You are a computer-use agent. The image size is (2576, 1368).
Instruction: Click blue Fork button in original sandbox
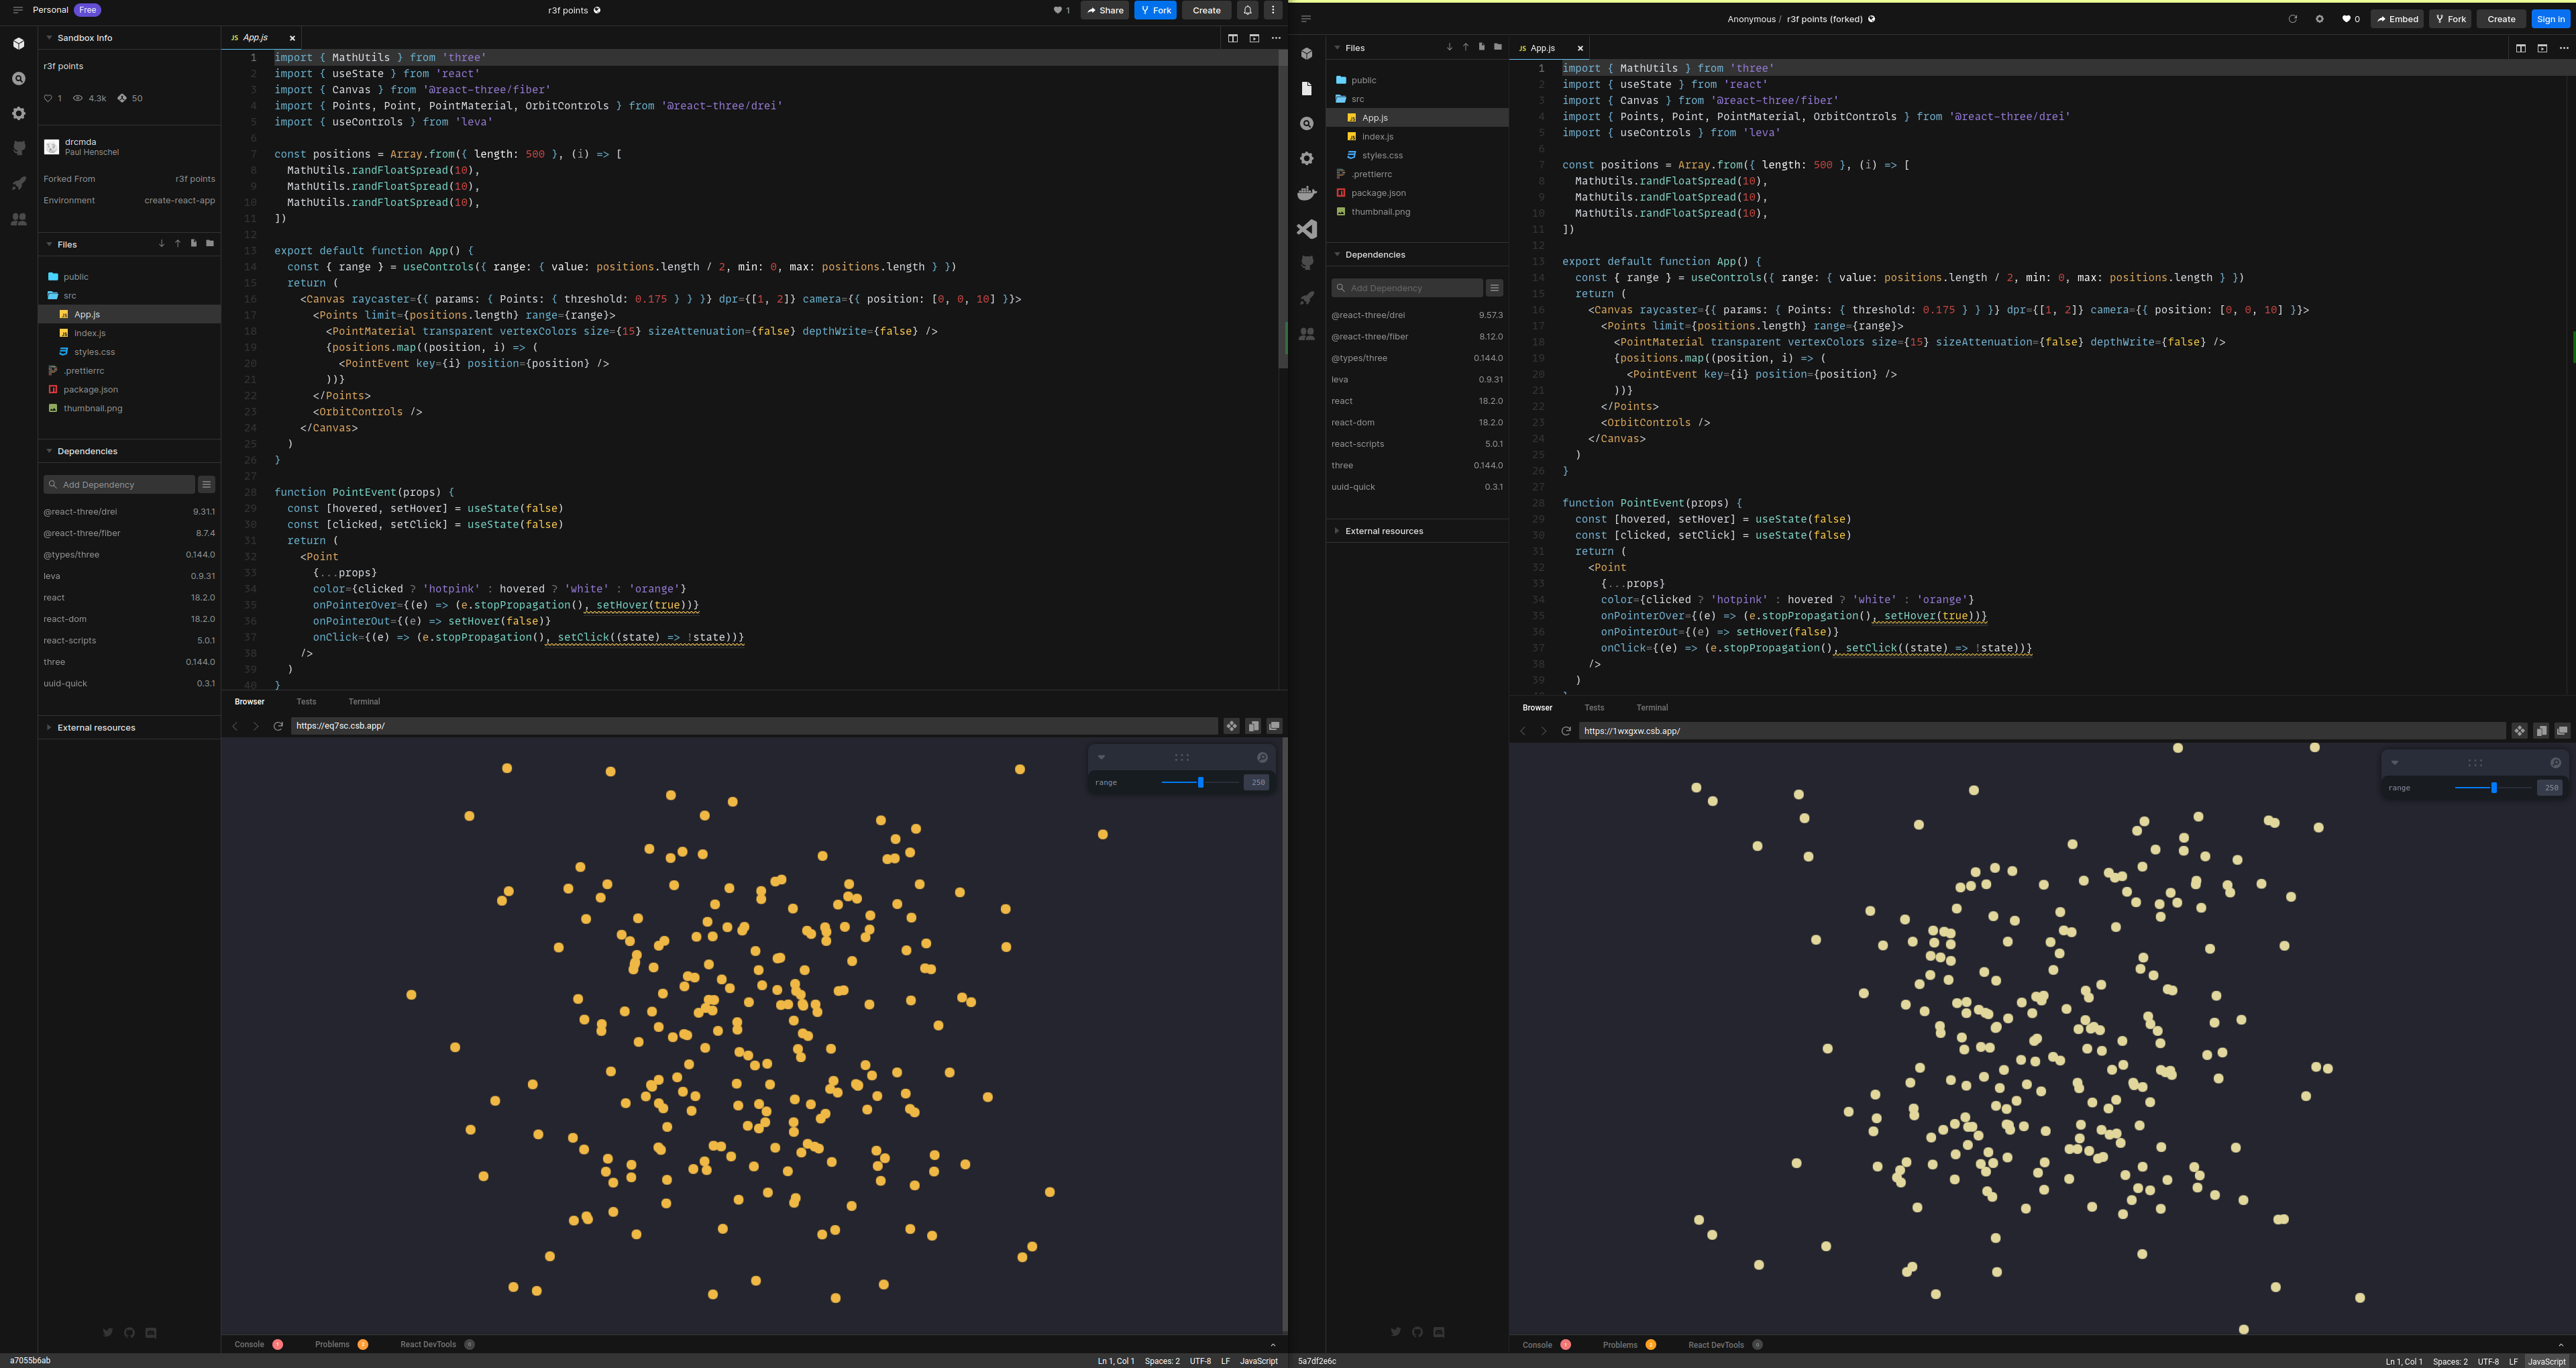pyautogui.click(x=1155, y=10)
